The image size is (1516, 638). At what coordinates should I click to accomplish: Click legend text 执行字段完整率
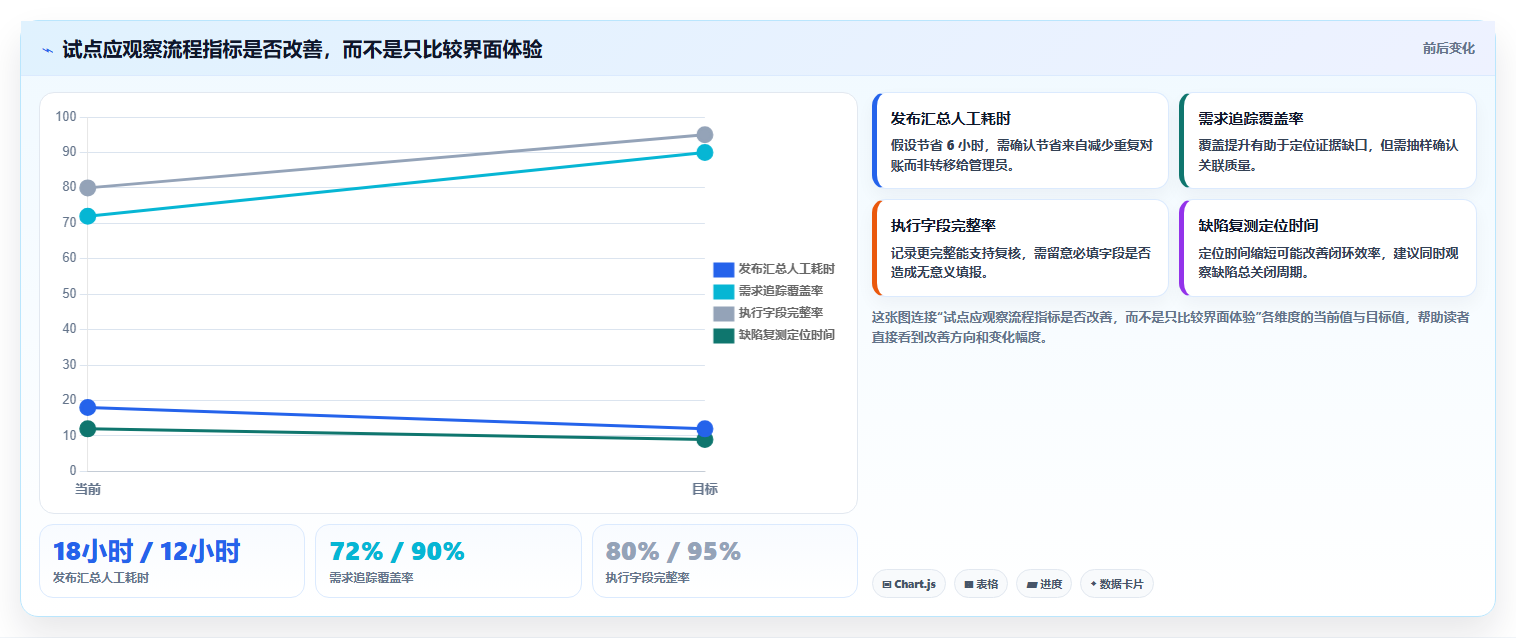[x=781, y=313]
